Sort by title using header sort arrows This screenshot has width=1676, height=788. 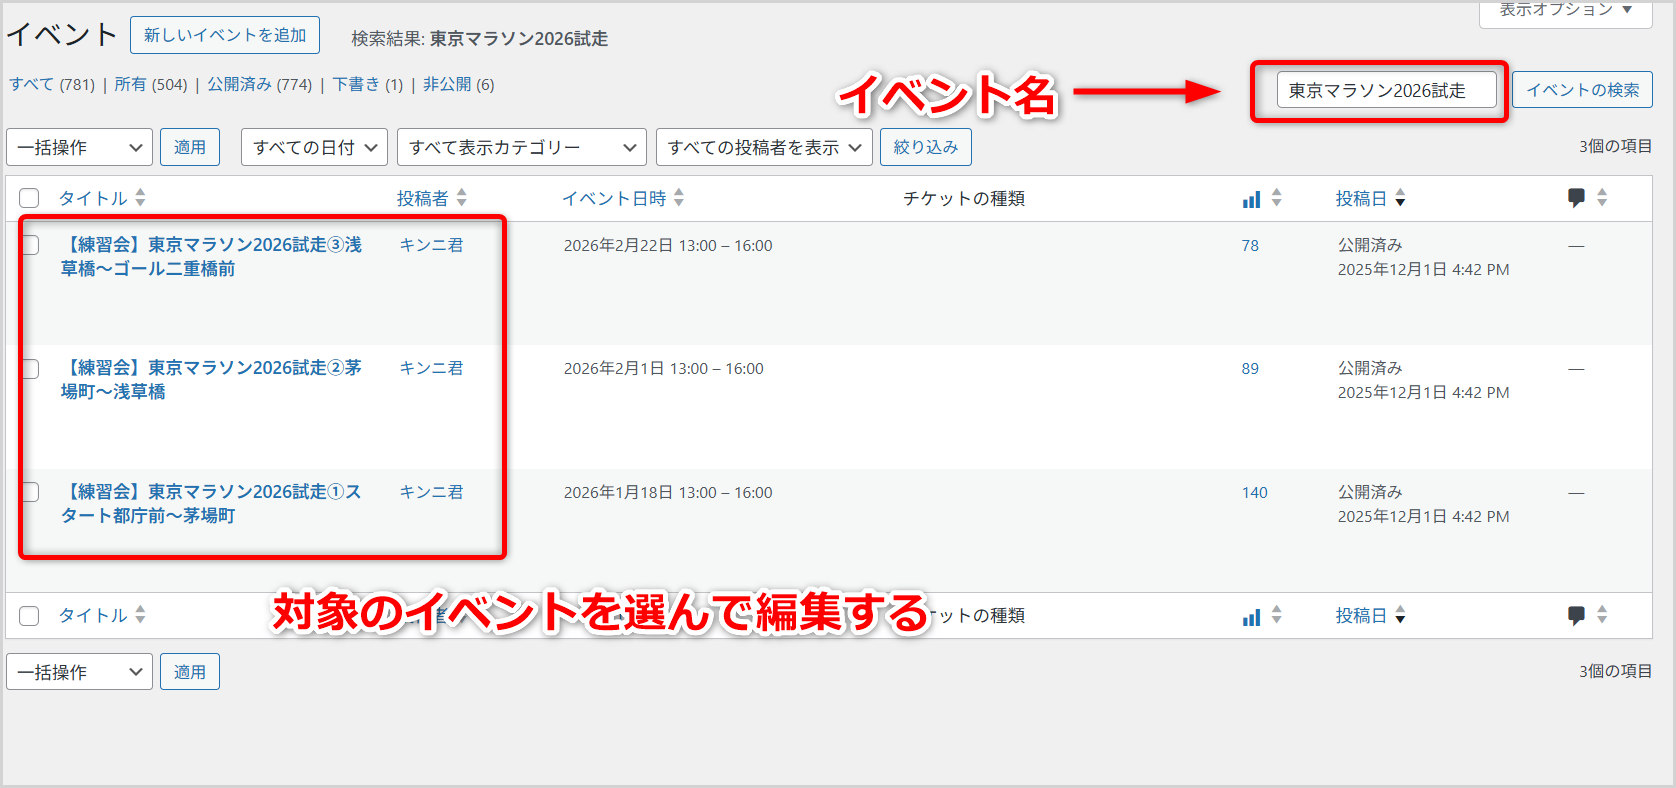point(140,198)
